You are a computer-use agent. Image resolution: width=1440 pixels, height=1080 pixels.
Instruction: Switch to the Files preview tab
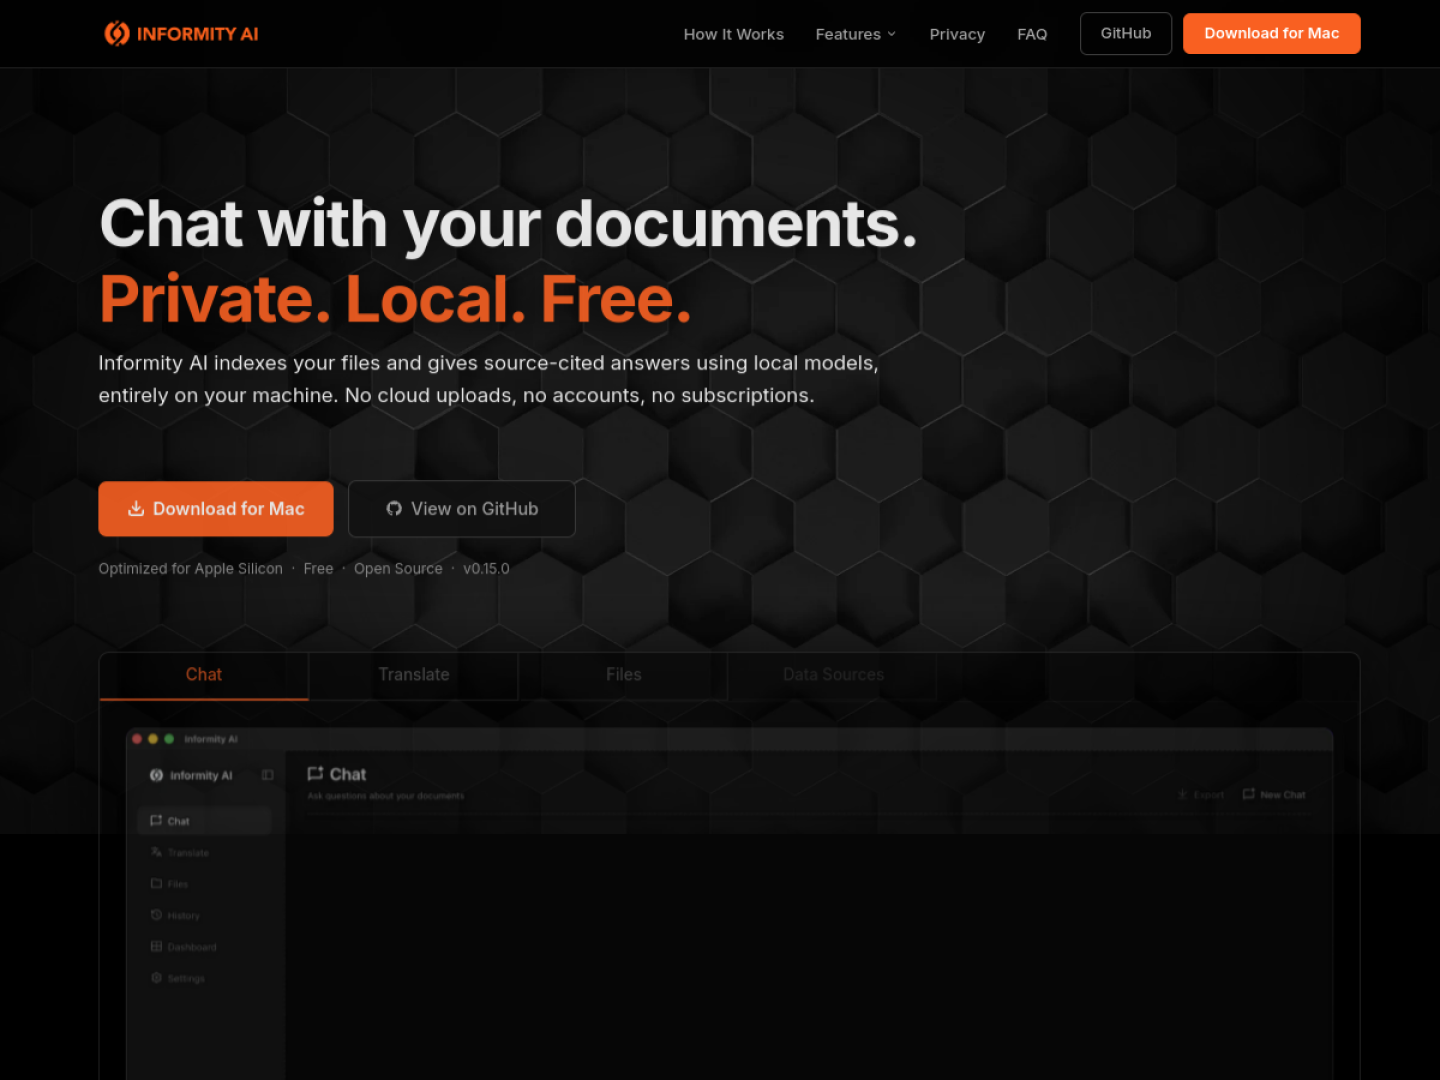624,675
